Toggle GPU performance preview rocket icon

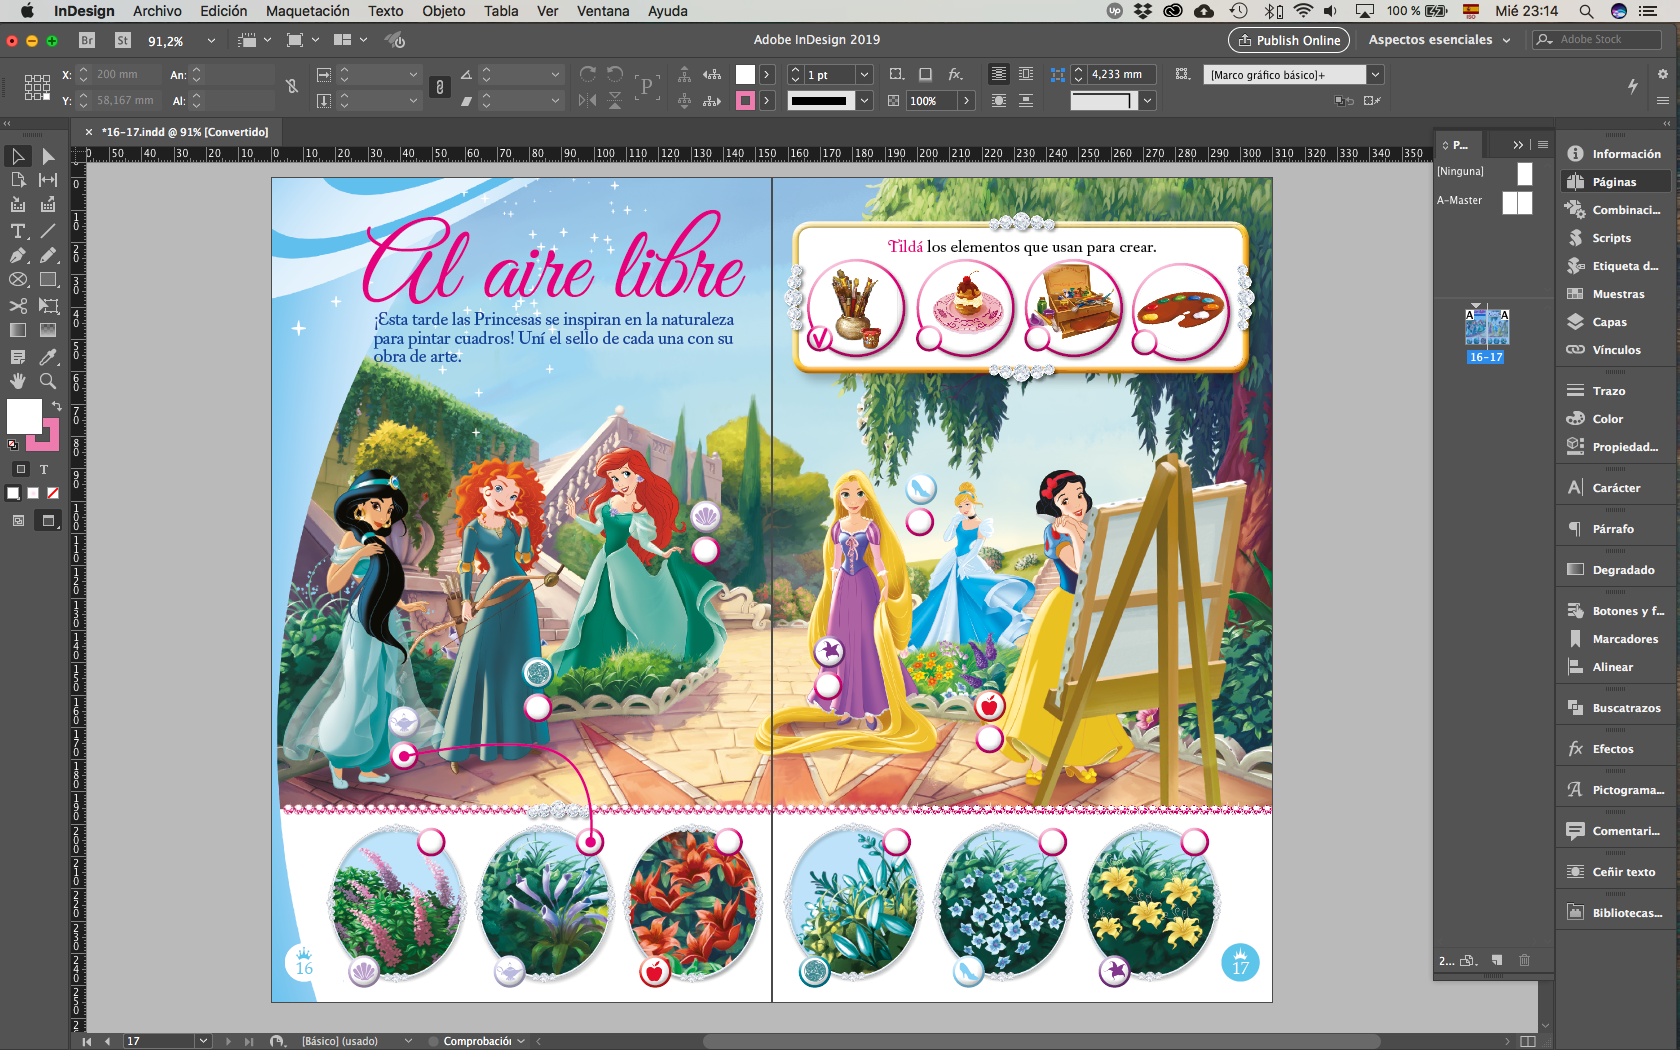[x=396, y=40]
